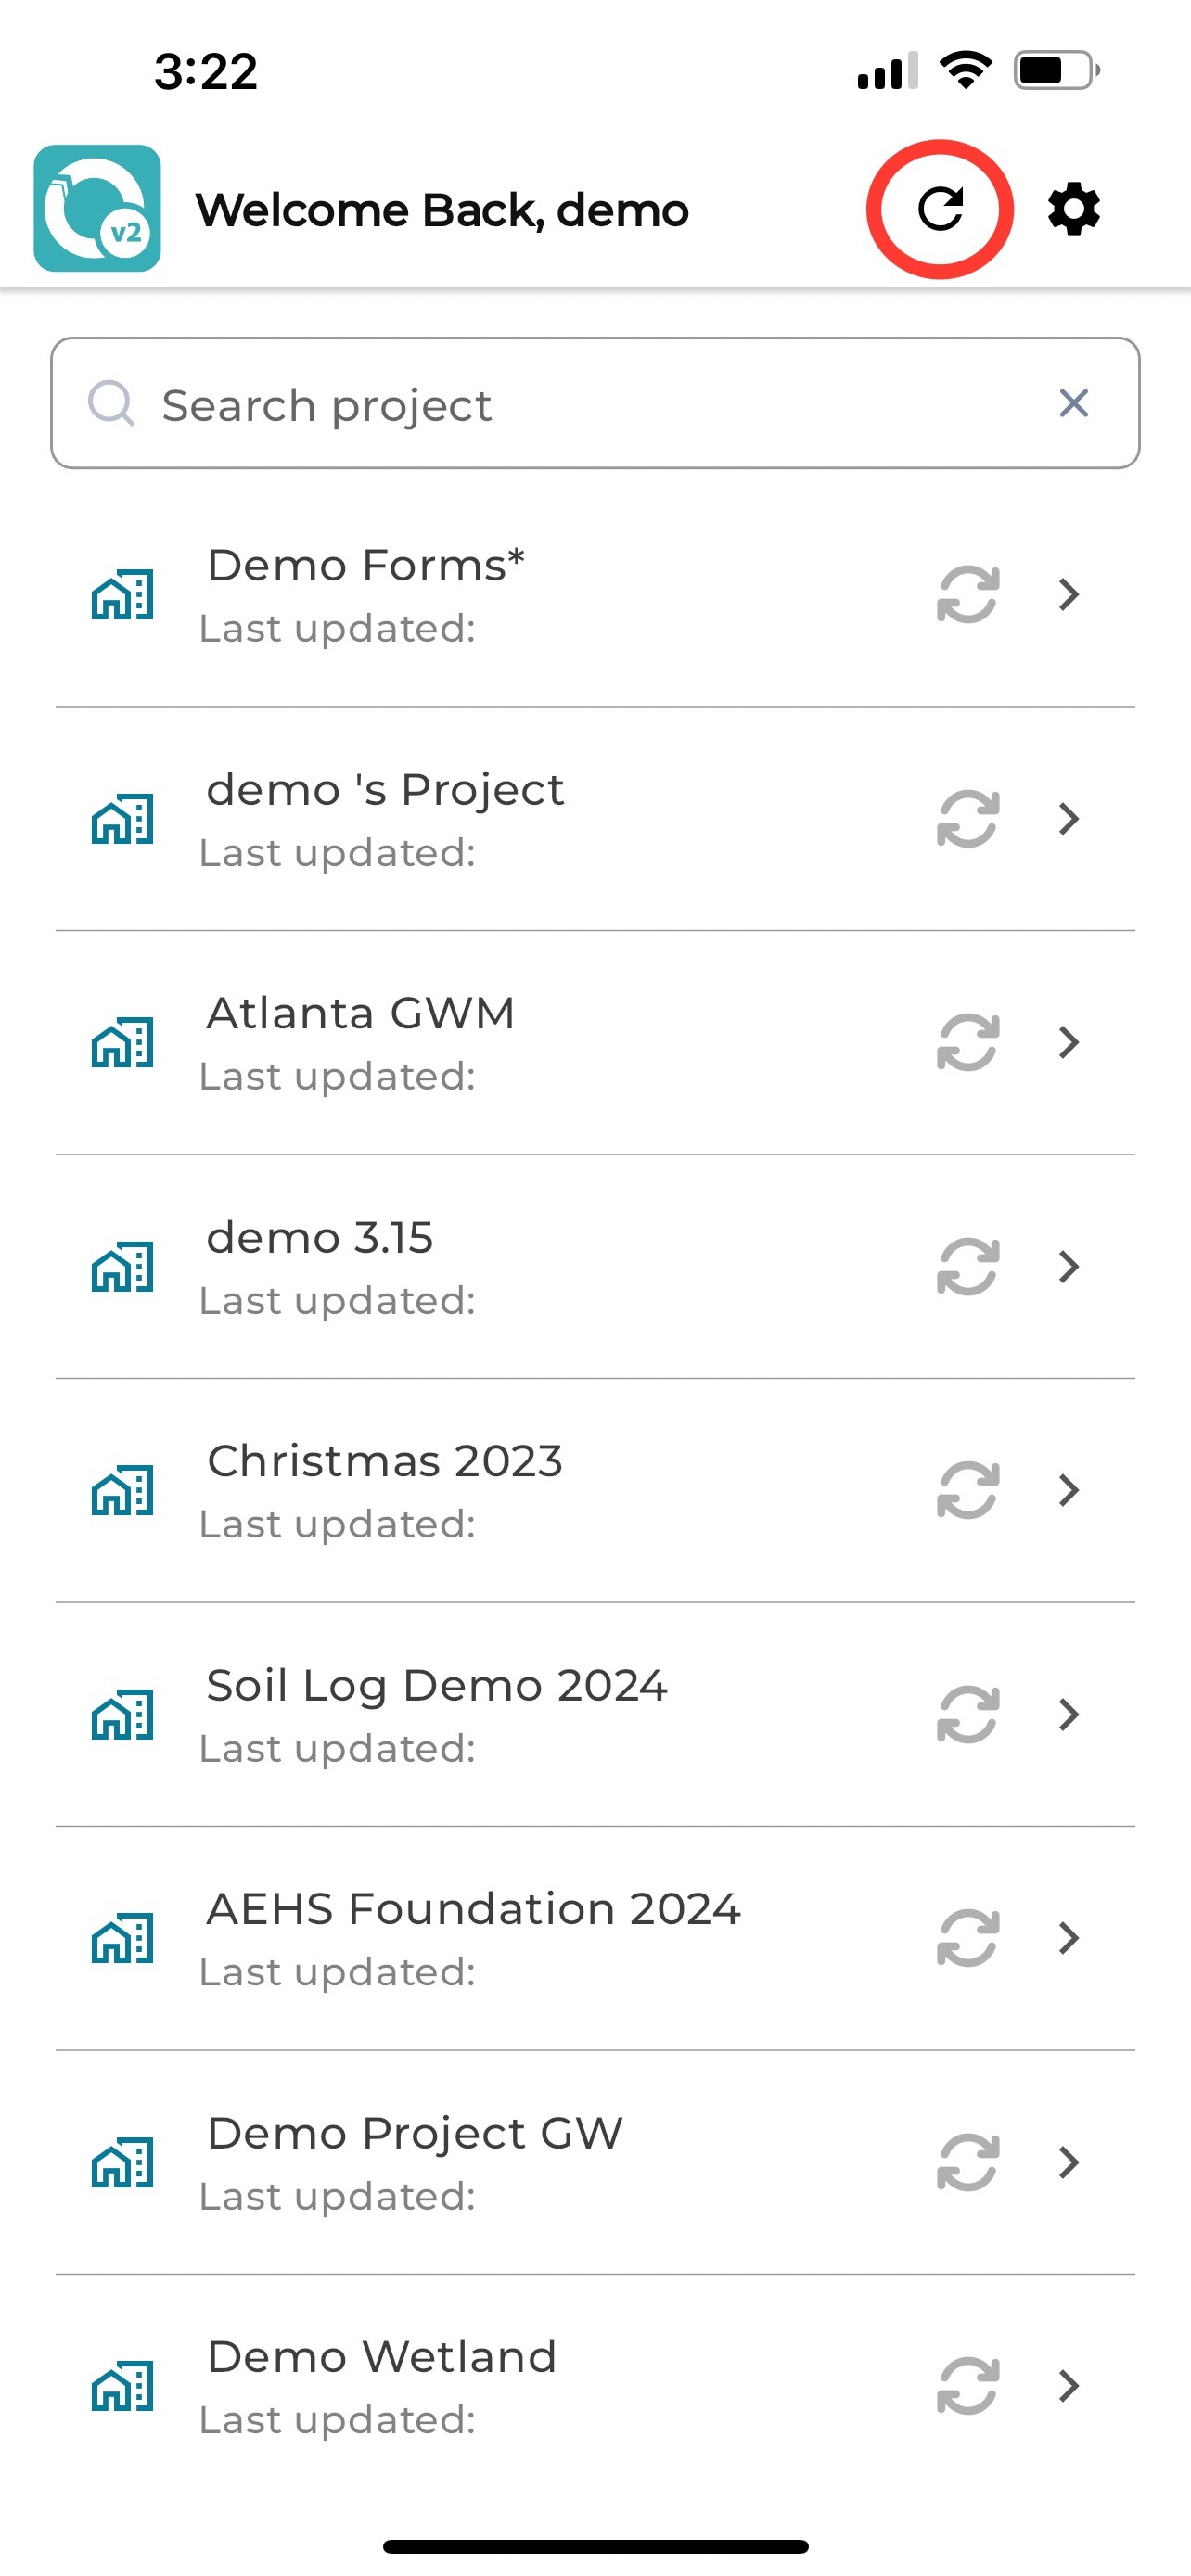Screen dimensions: 1191x2576
Task: Expand Demo Forms* with its chevron
Action: click(1069, 594)
